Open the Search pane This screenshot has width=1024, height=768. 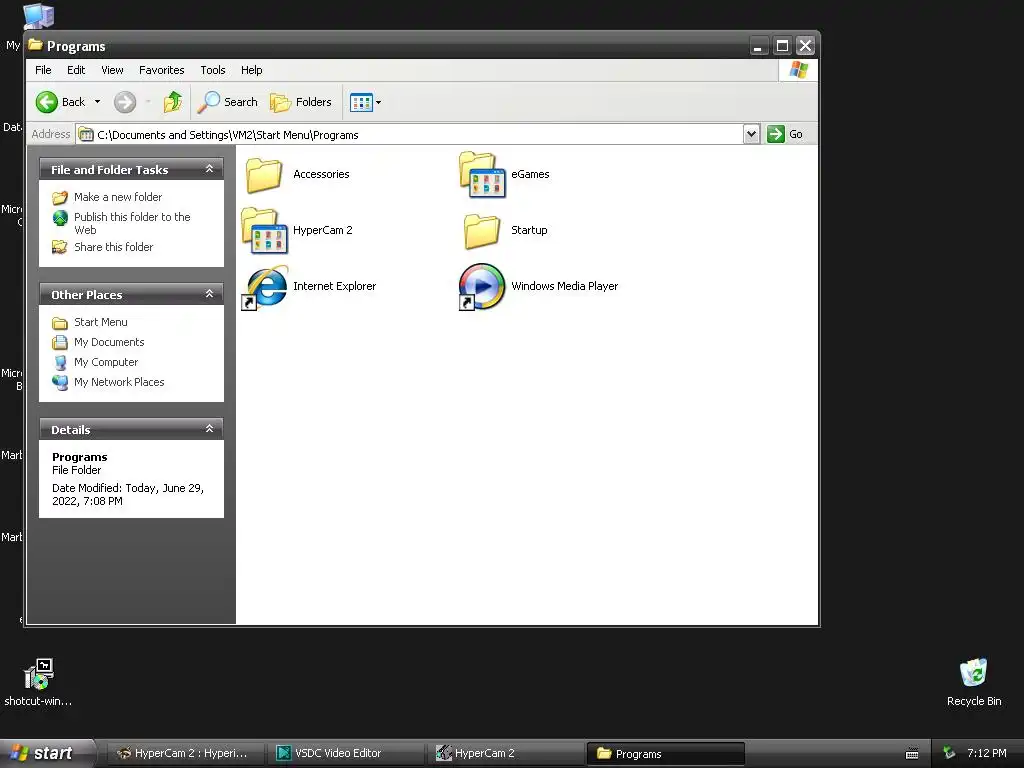click(x=228, y=102)
